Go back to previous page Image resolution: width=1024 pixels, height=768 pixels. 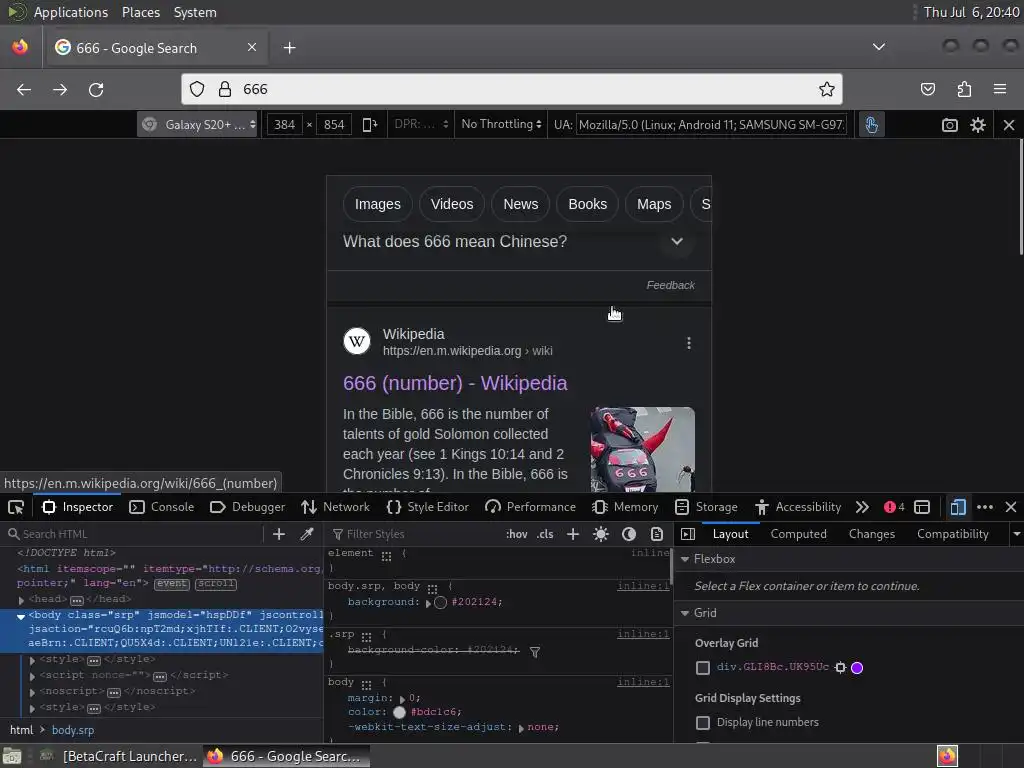point(24,89)
